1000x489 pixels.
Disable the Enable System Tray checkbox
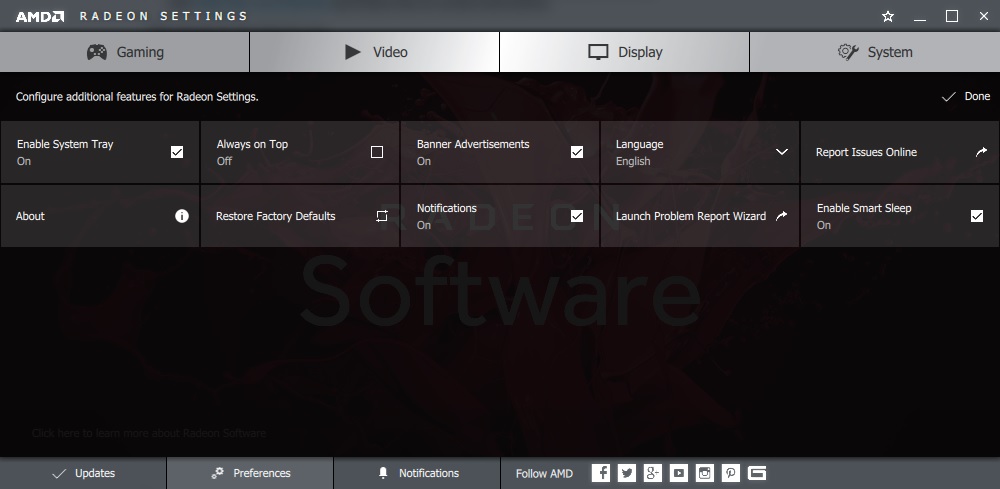coord(177,152)
